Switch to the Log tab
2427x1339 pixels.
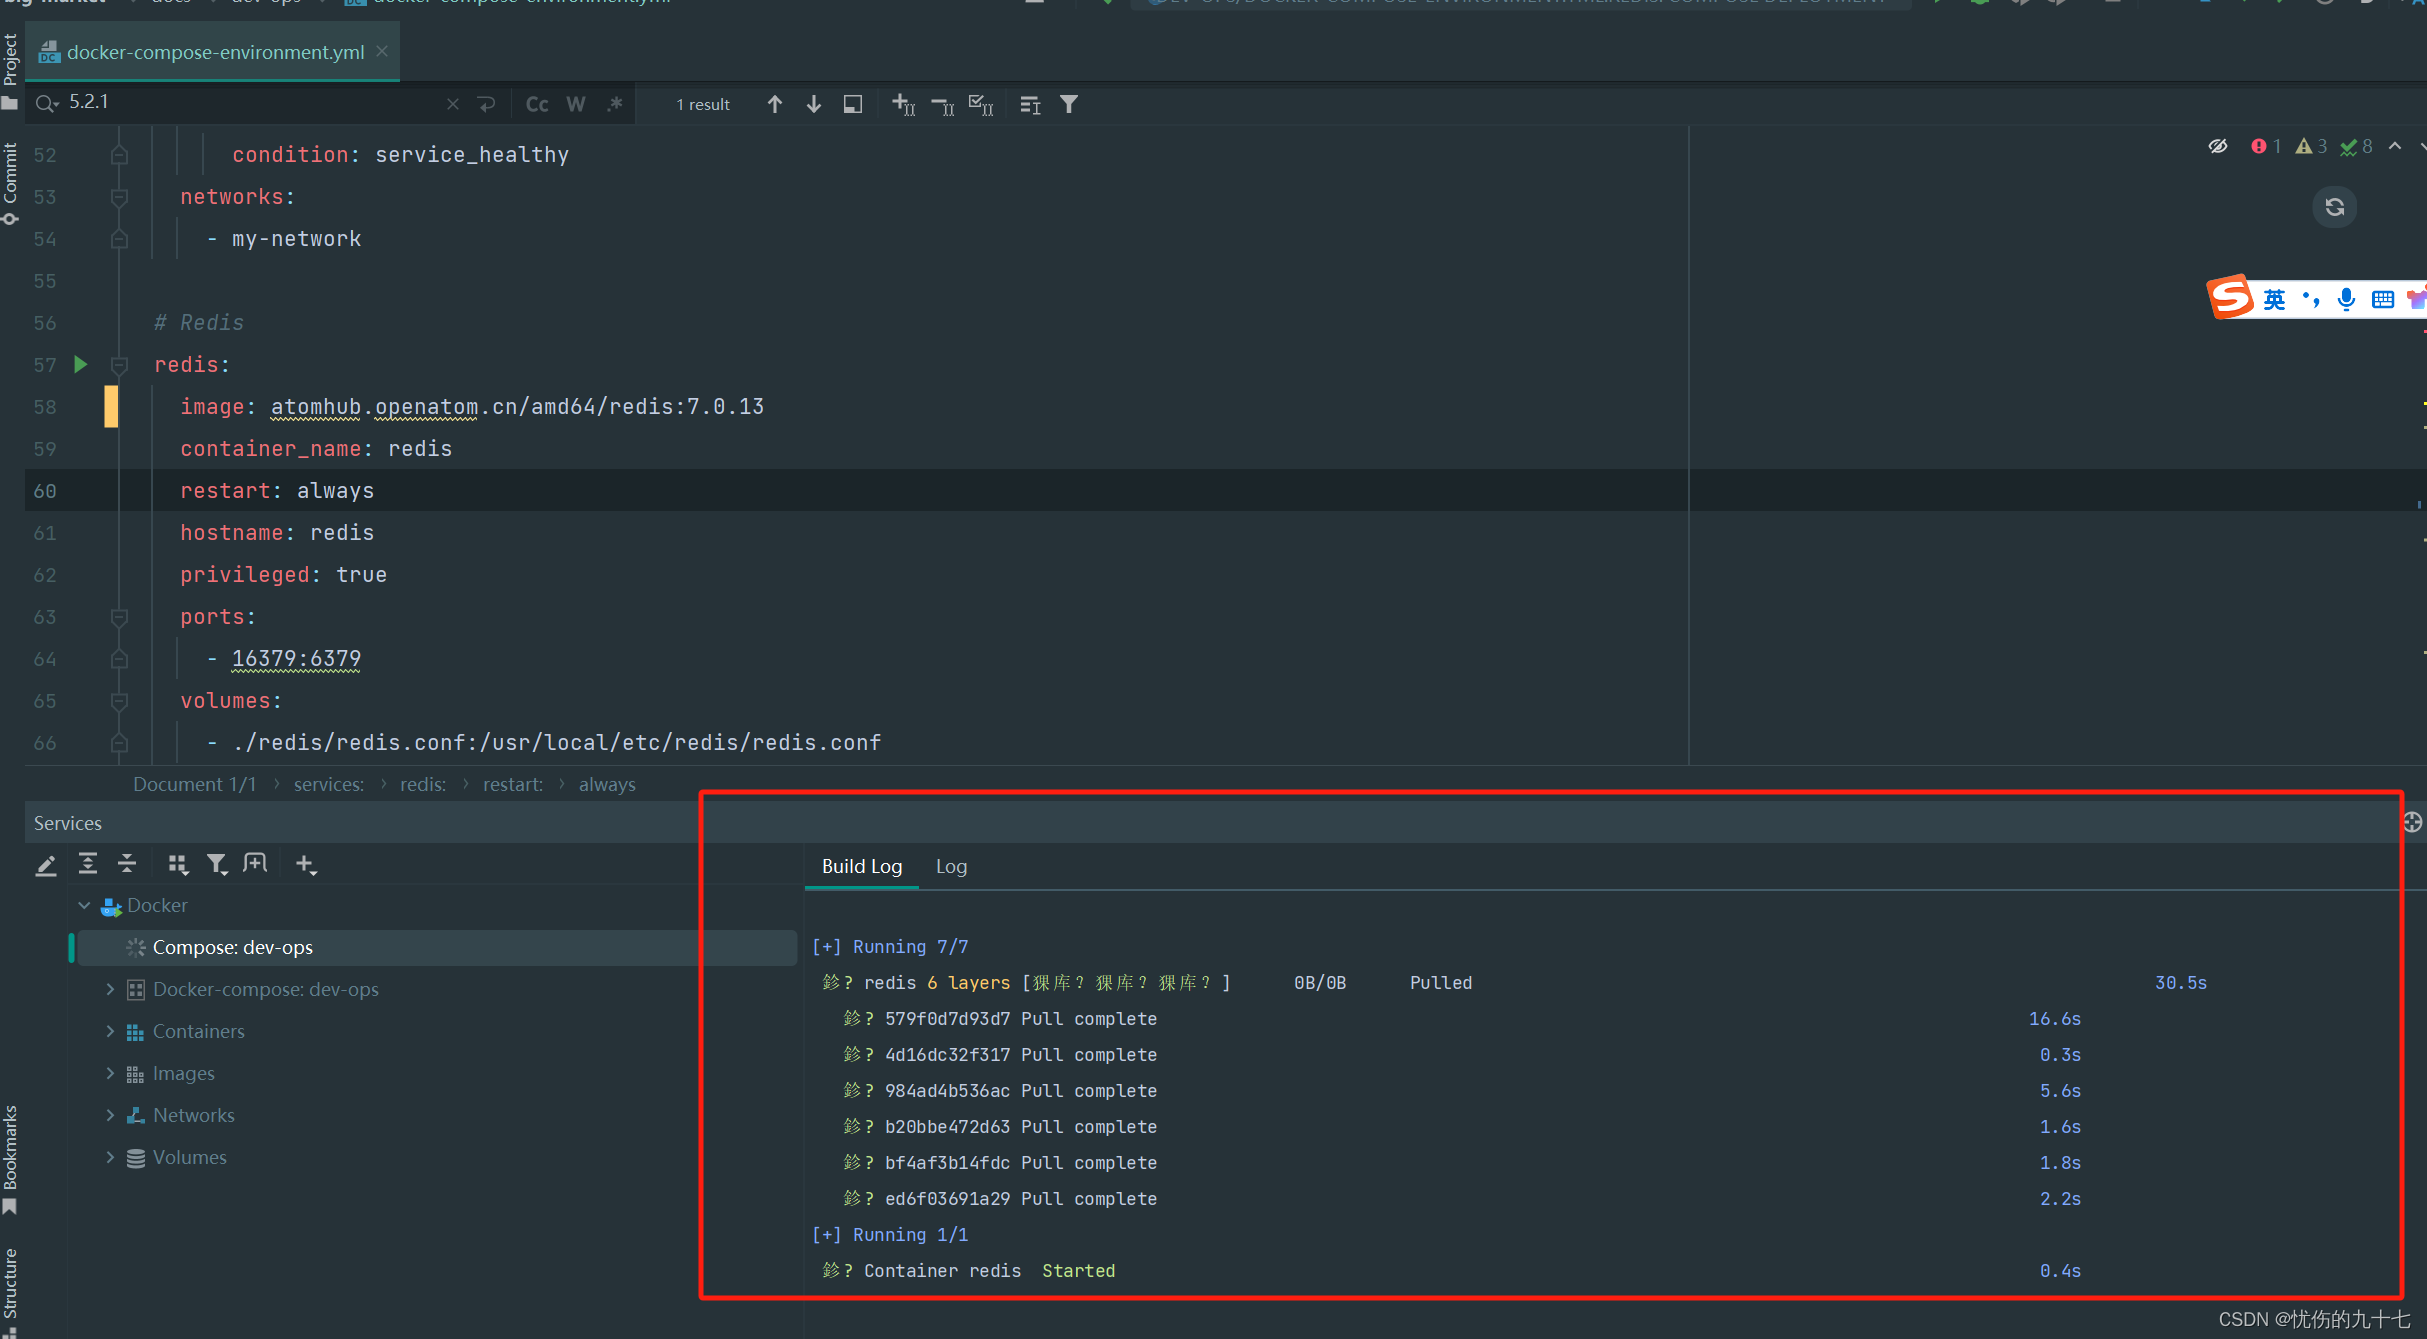click(x=951, y=866)
